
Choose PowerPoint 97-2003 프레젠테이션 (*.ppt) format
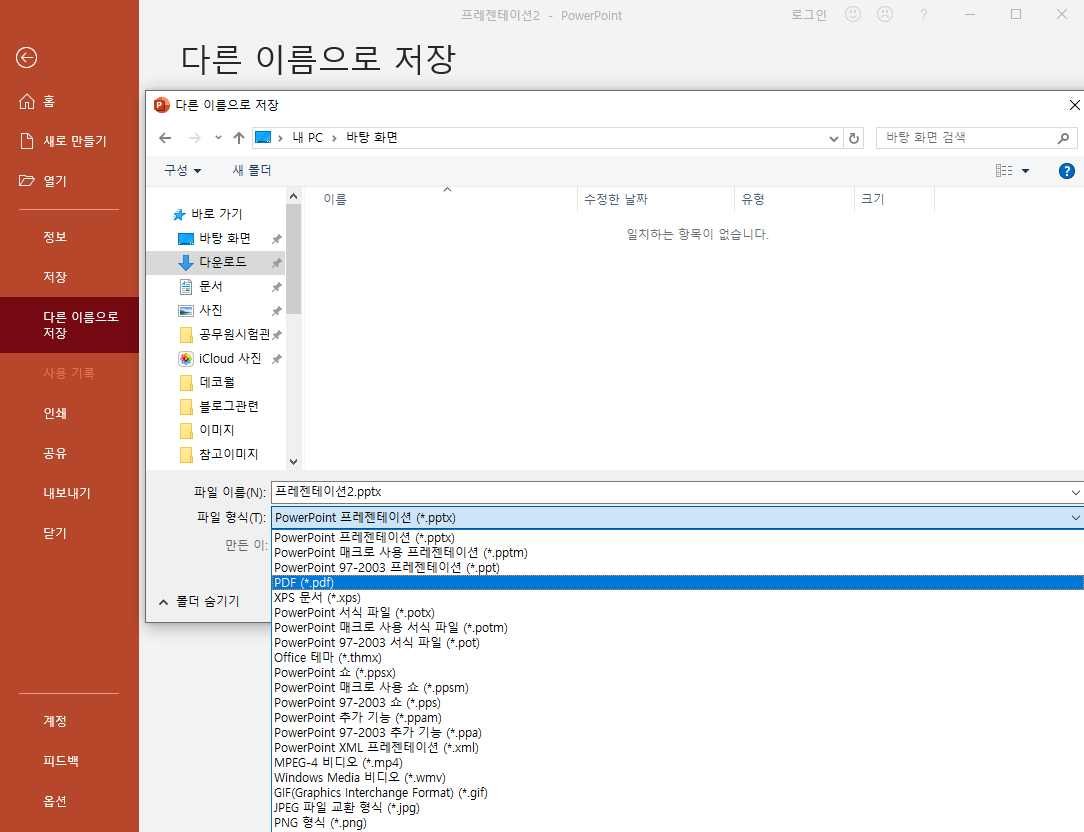pos(678,567)
